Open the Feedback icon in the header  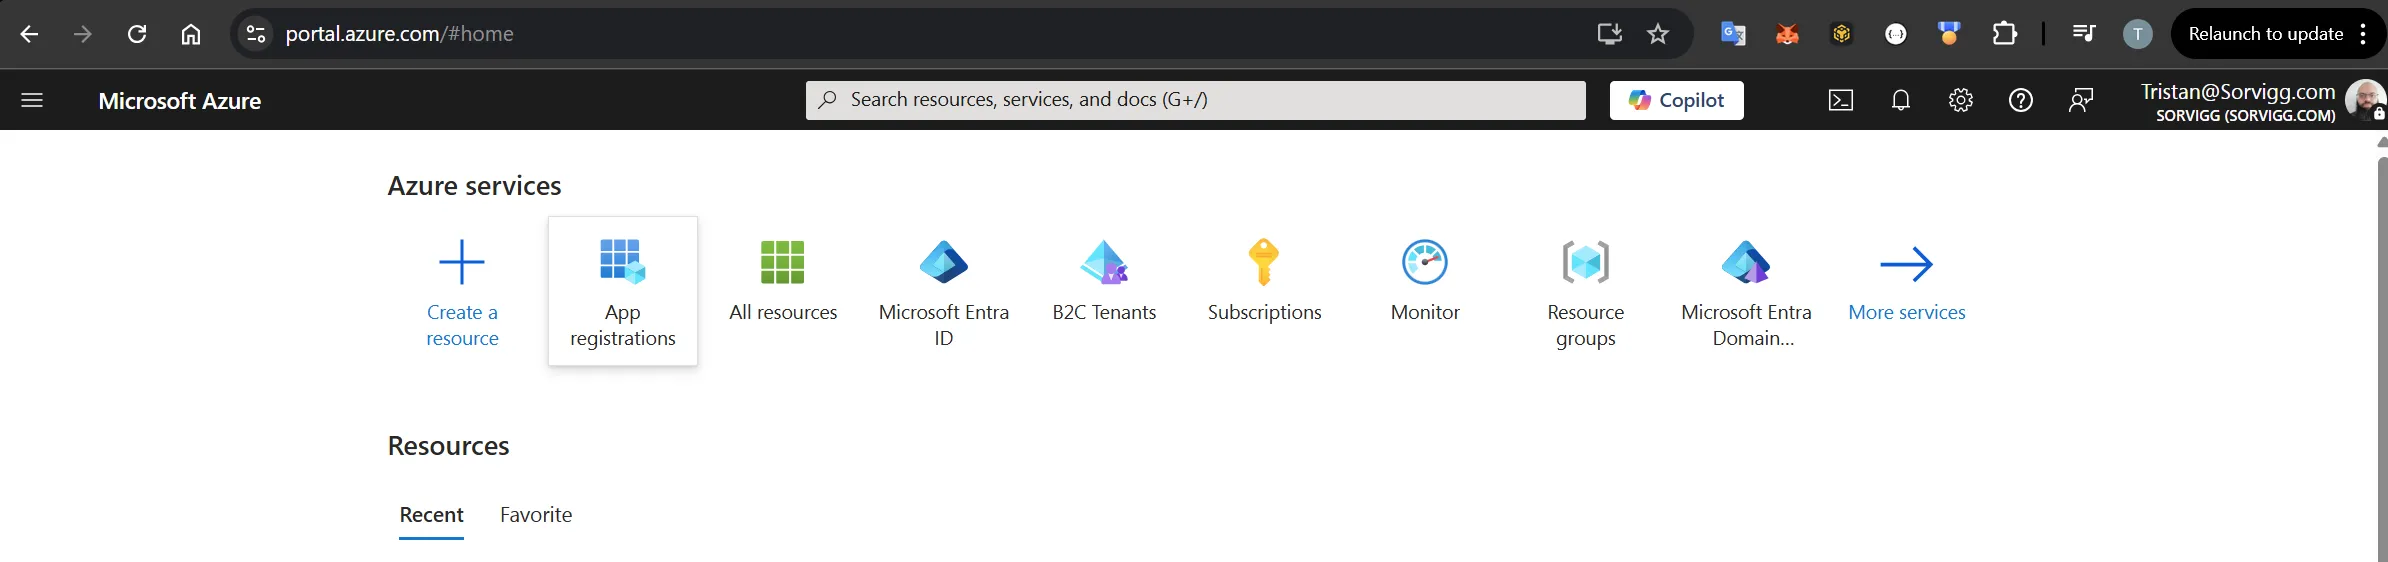click(2081, 100)
